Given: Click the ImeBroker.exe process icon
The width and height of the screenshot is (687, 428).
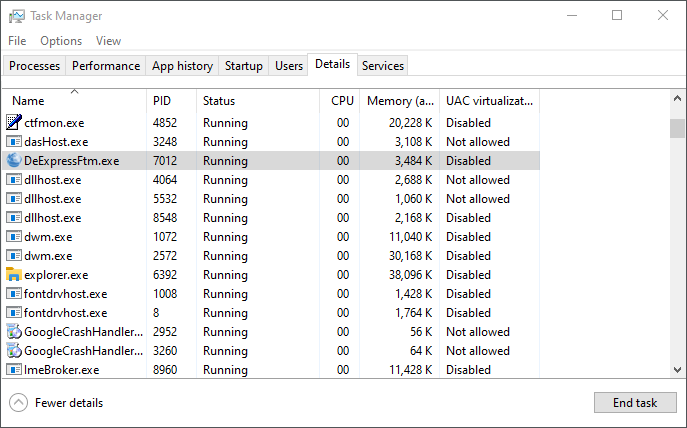Looking at the screenshot, I should (14, 370).
